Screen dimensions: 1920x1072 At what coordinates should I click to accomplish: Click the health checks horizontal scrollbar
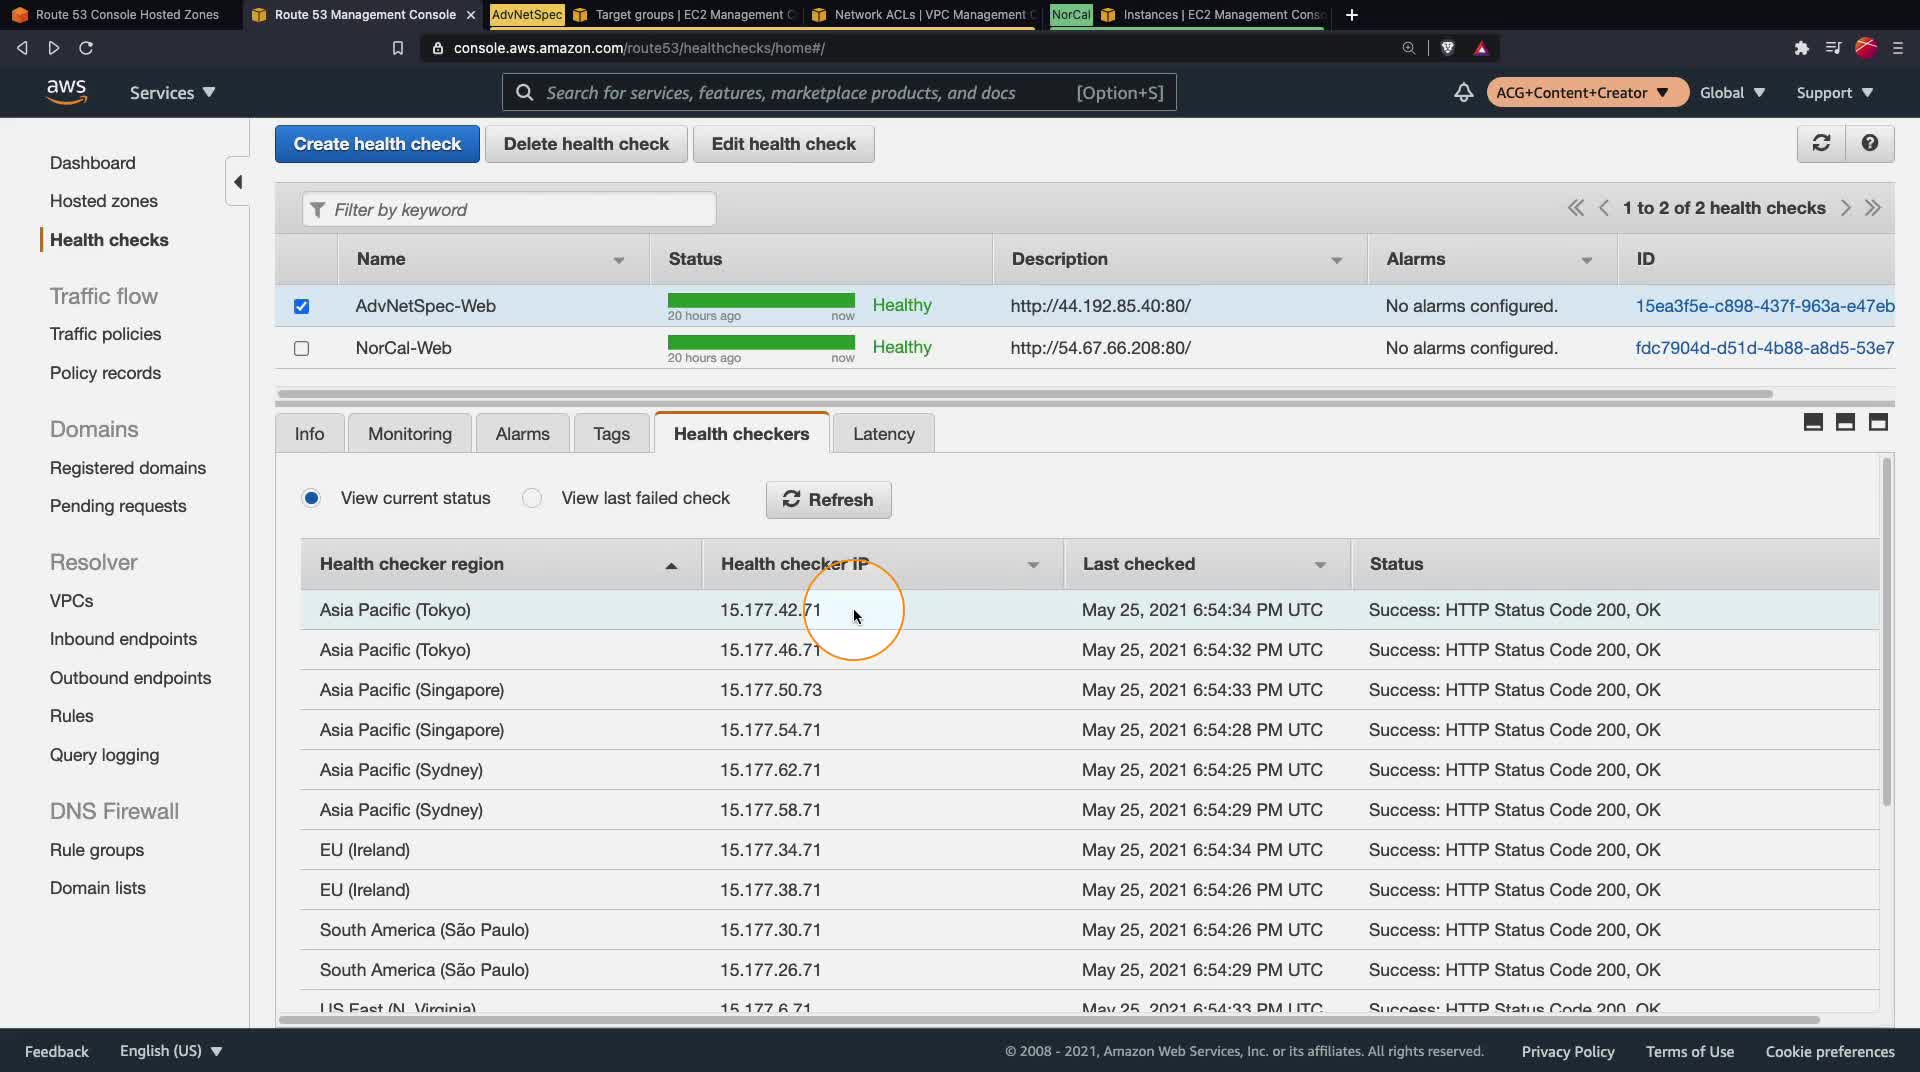click(1025, 394)
